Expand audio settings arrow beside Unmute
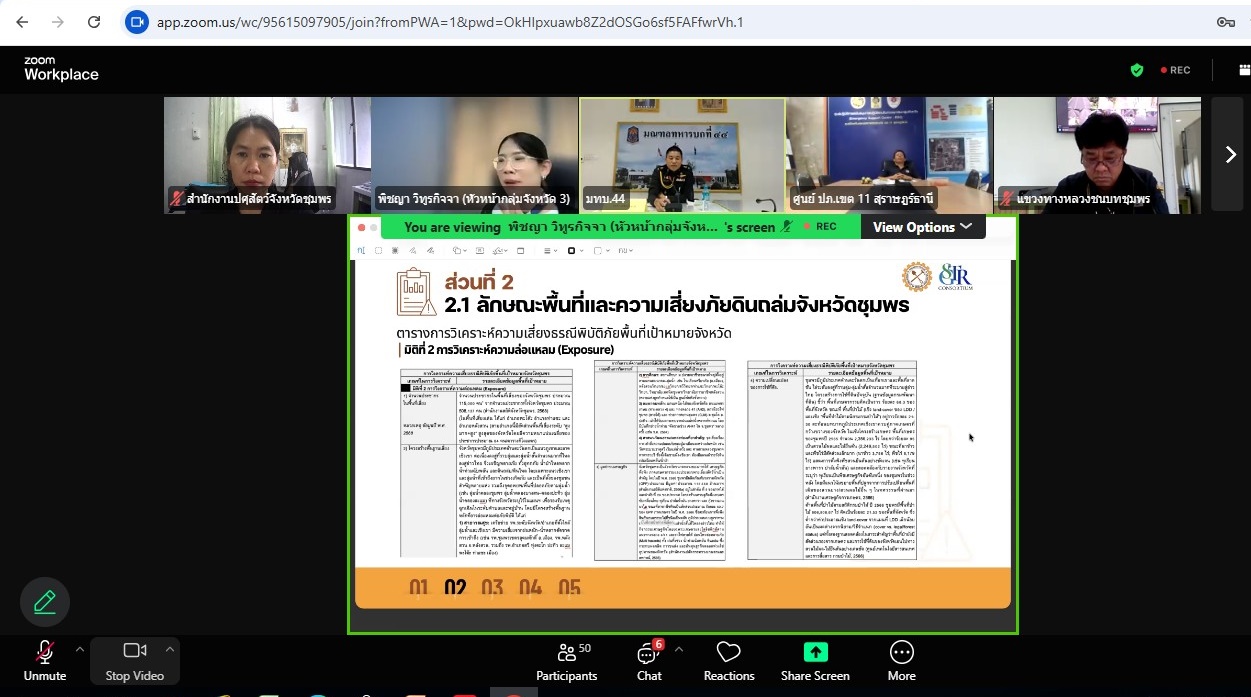Viewport: 1251px width, 697px height. pyautogui.click(x=80, y=649)
